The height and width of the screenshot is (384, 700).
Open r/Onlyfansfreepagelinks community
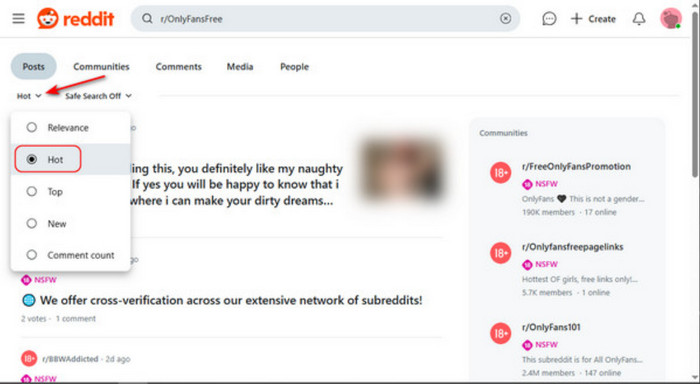[x=573, y=247]
